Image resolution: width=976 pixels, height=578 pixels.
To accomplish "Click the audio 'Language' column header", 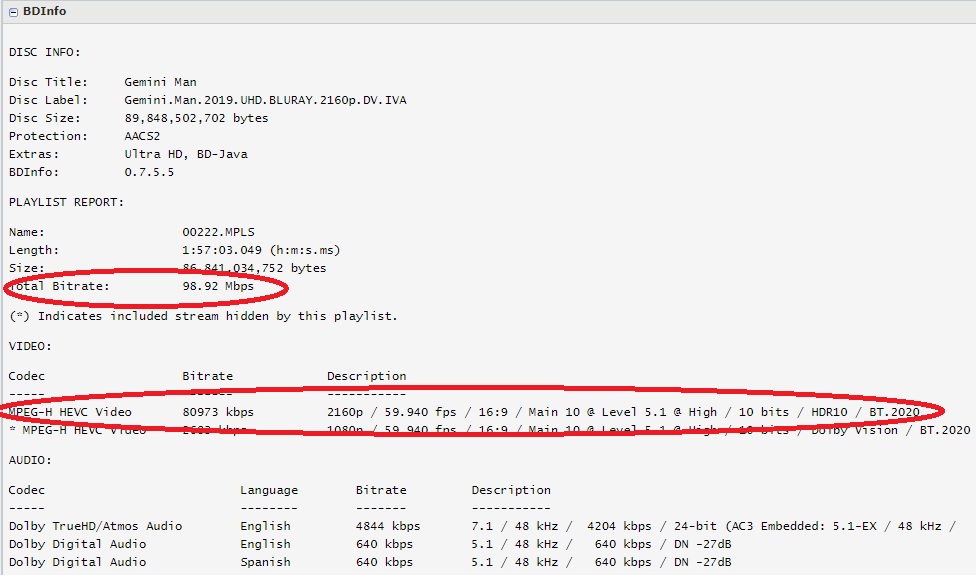I will [269, 490].
